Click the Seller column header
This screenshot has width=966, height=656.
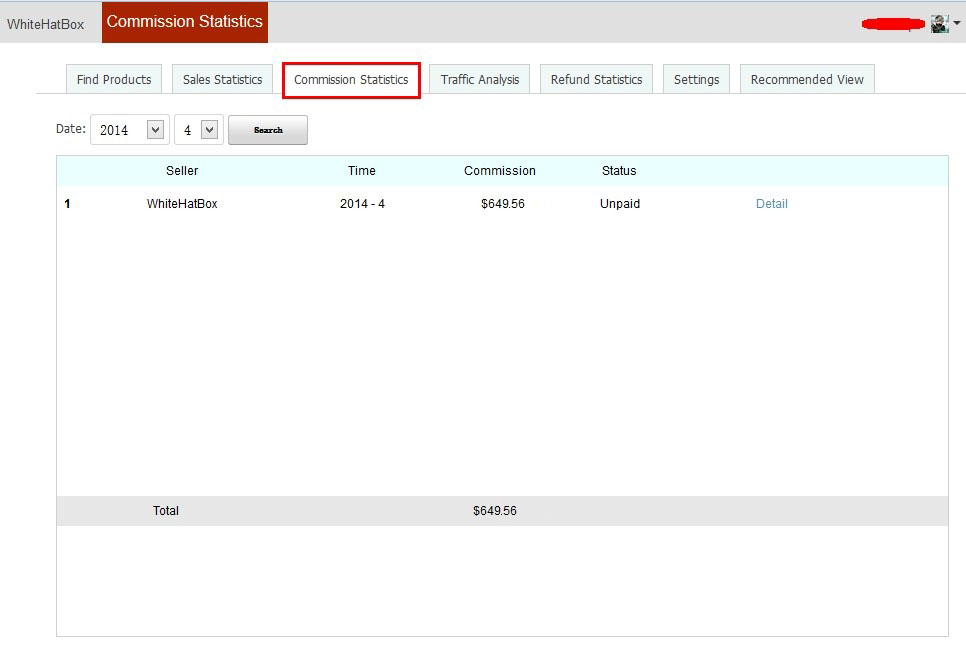182,171
